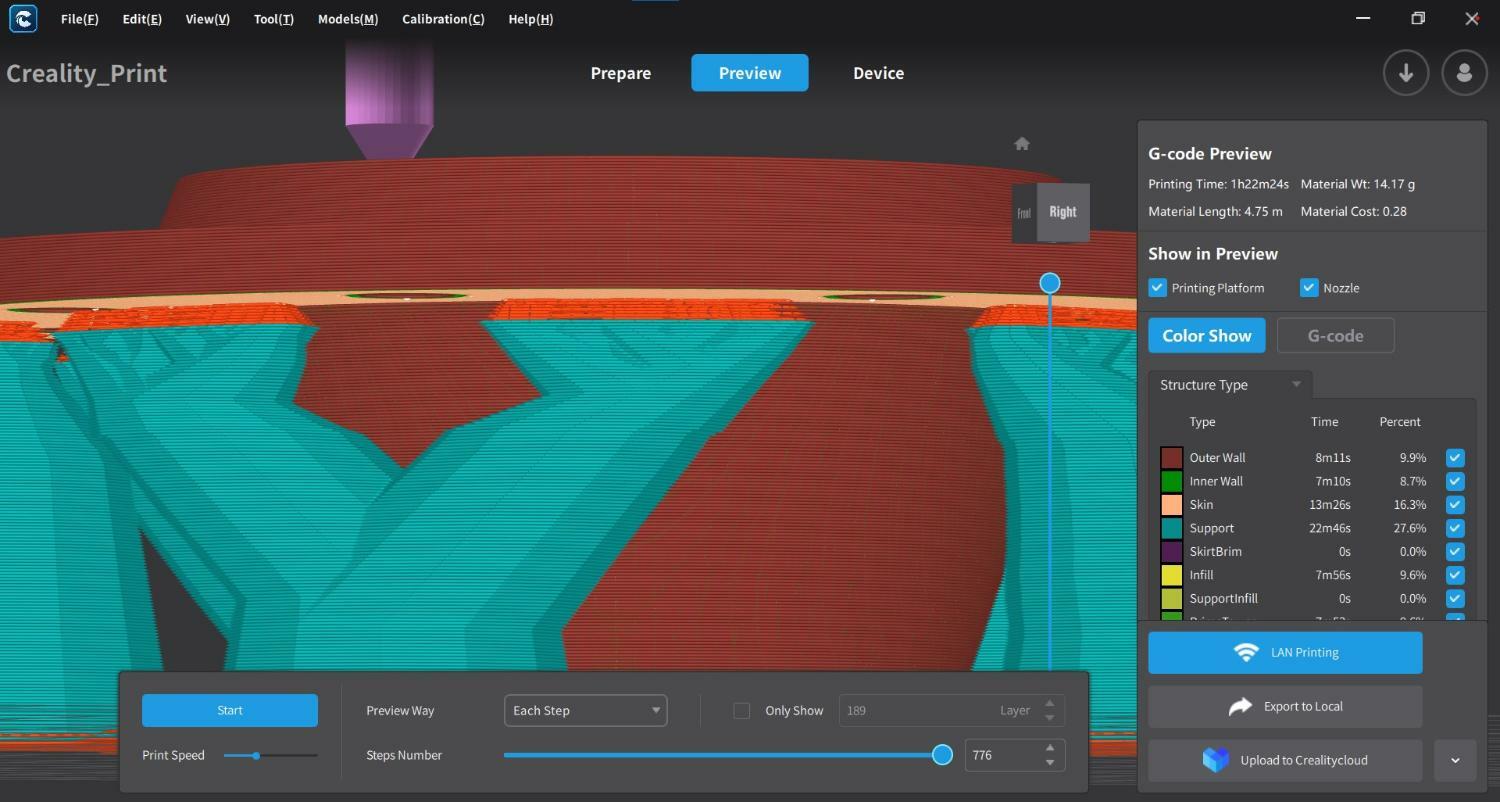Open the Models menu
The image size is (1500, 802).
pos(348,19)
